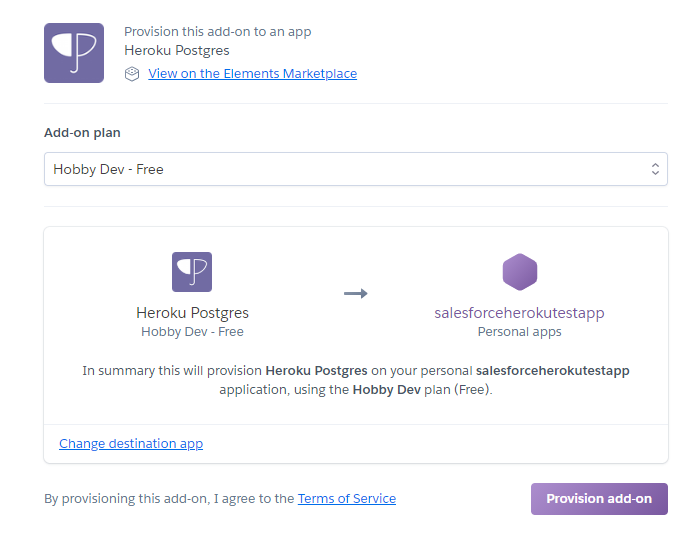Click bold salesforceherokutestapp in the summary sentence
The image size is (692, 540).
[x=552, y=370]
